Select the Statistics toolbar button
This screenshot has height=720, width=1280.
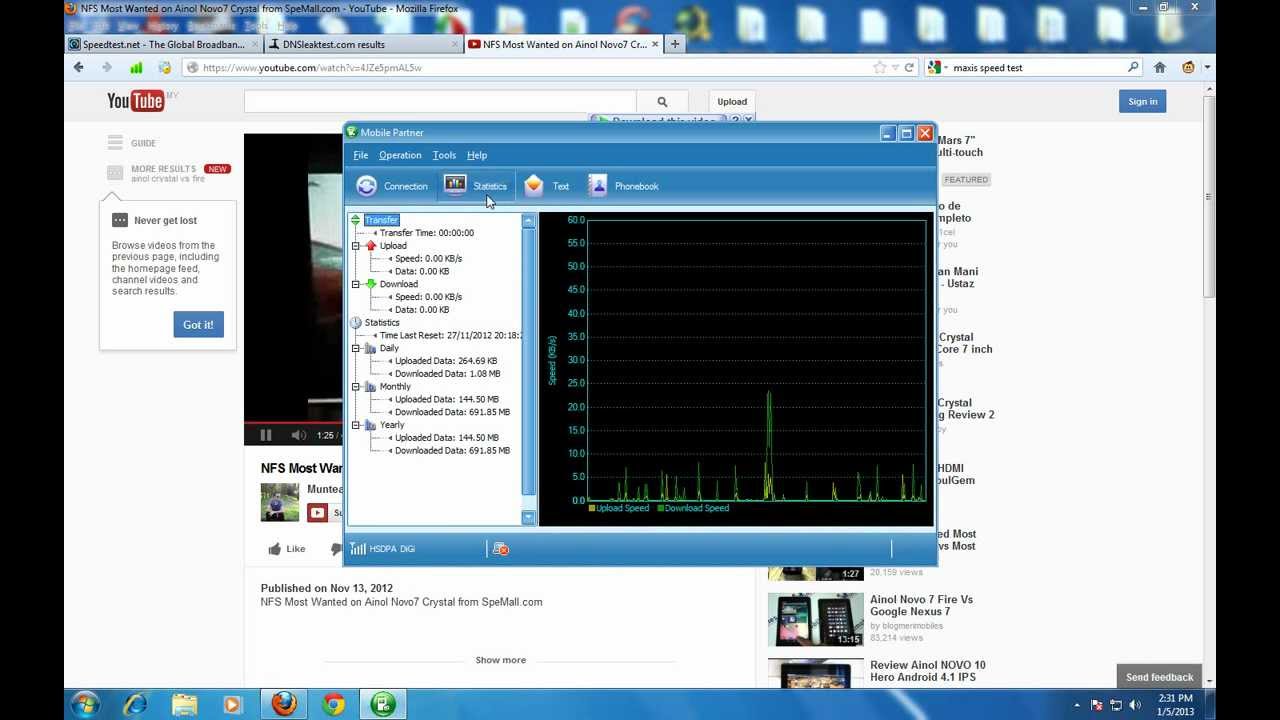476,186
